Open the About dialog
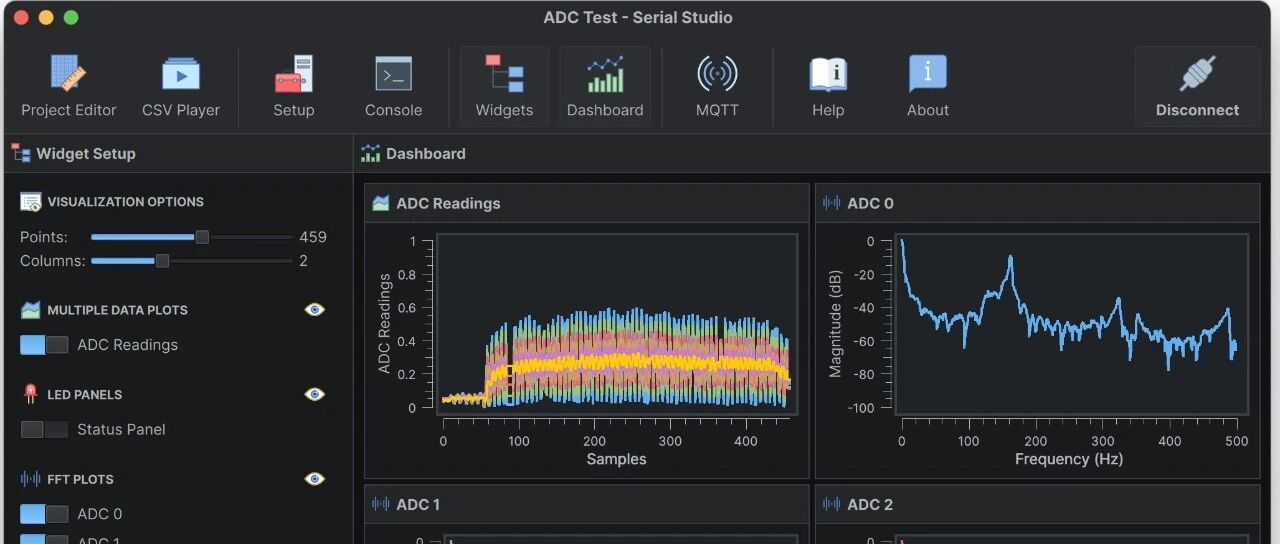 [x=928, y=86]
